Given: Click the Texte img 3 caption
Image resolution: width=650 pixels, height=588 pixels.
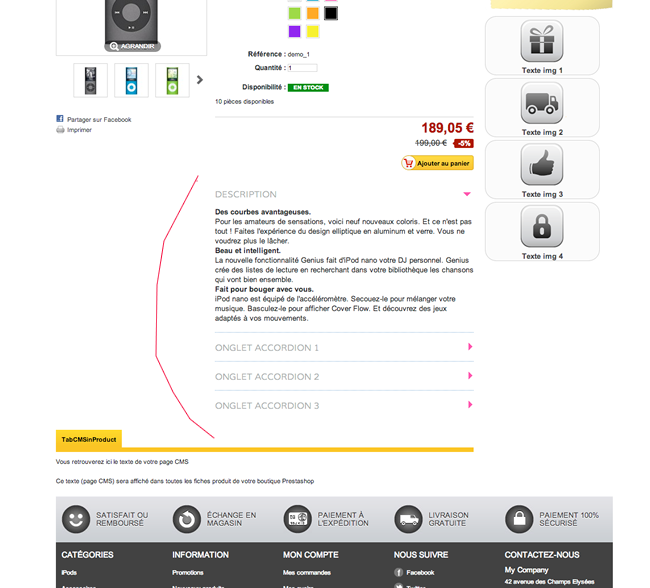Looking at the screenshot, I should click(542, 194).
